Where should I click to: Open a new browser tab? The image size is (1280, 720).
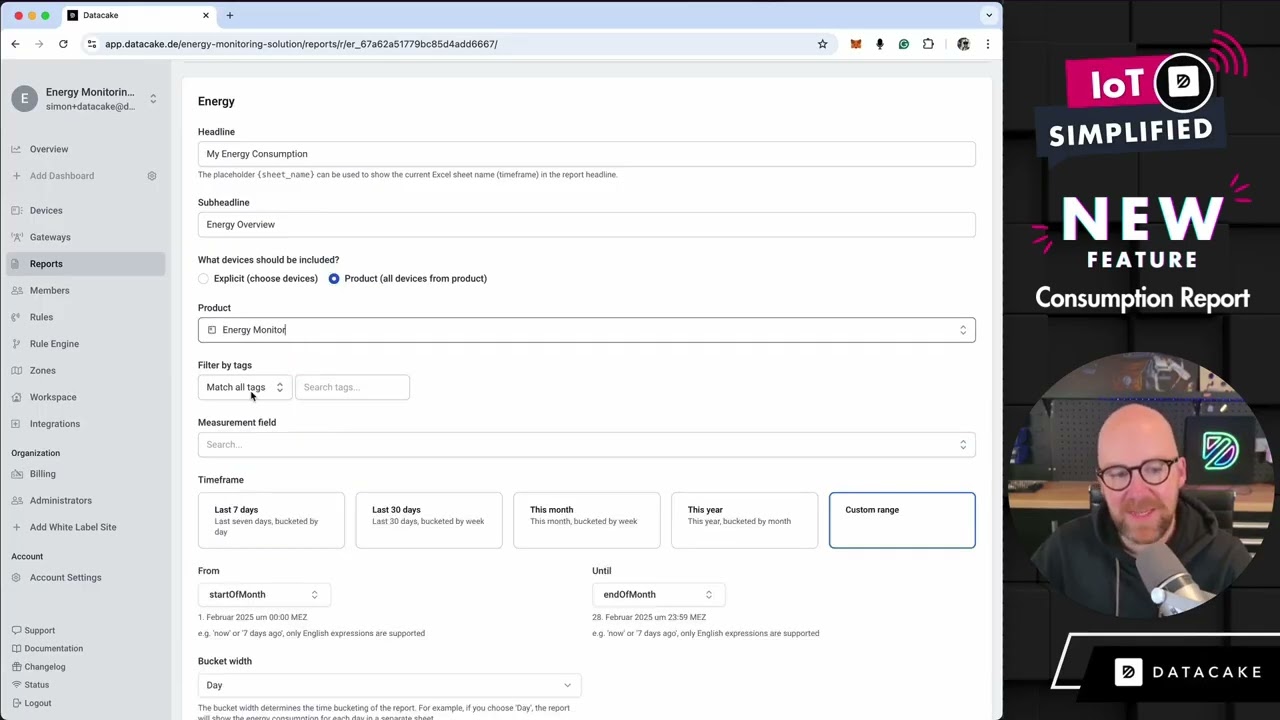point(230,15)
